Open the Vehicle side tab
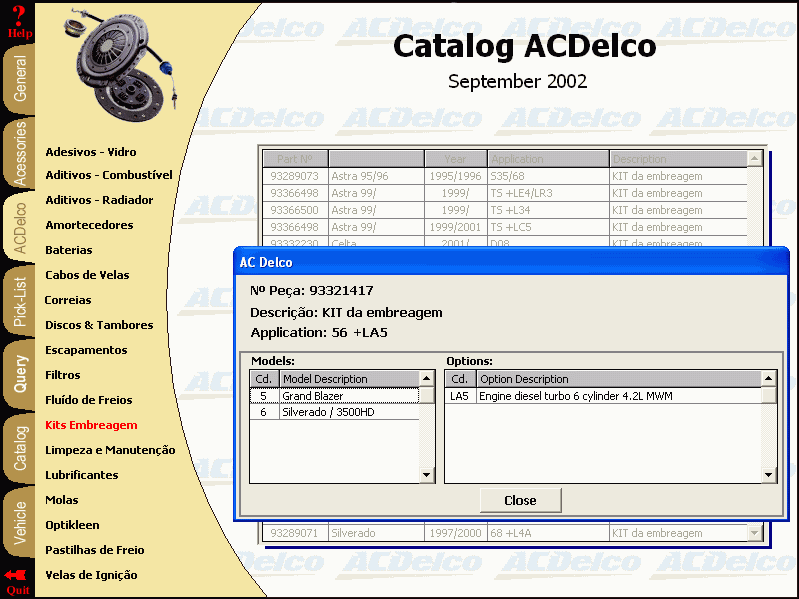The width and height of the screenshot is (799, 599). click(19, 523)
